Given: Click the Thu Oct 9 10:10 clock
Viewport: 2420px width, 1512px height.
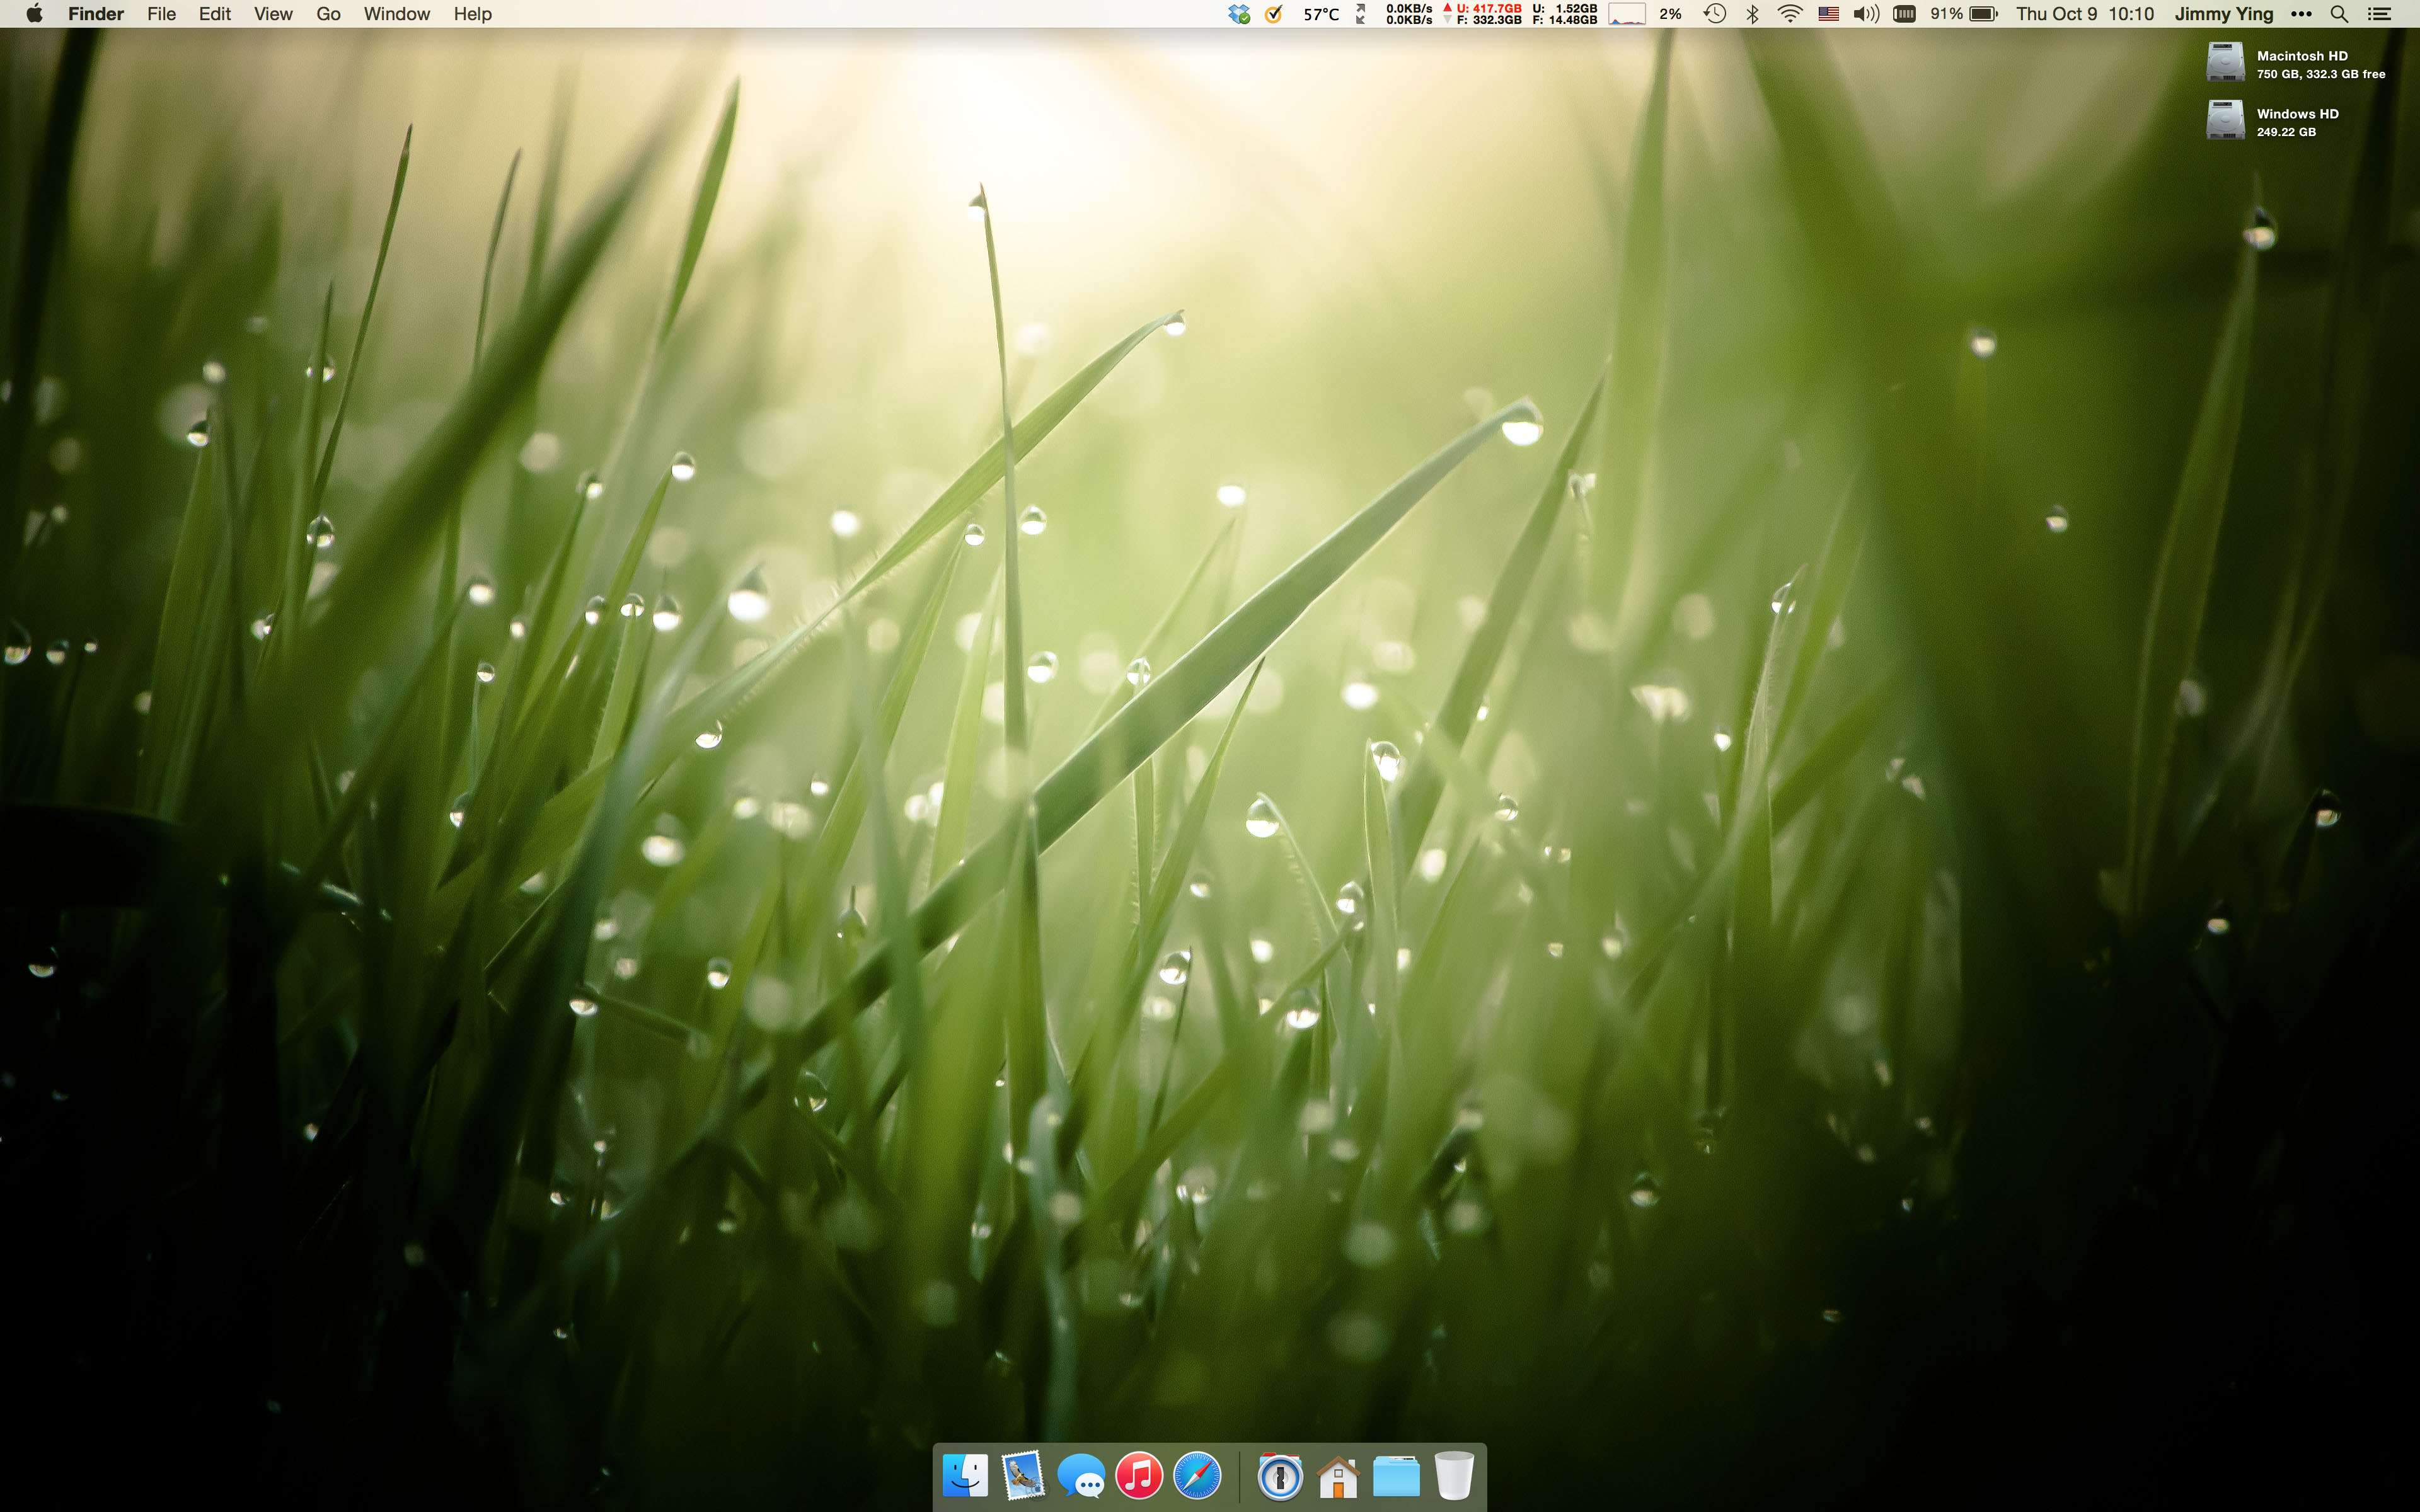Looking at the screenshot, I should point(2085,14).
